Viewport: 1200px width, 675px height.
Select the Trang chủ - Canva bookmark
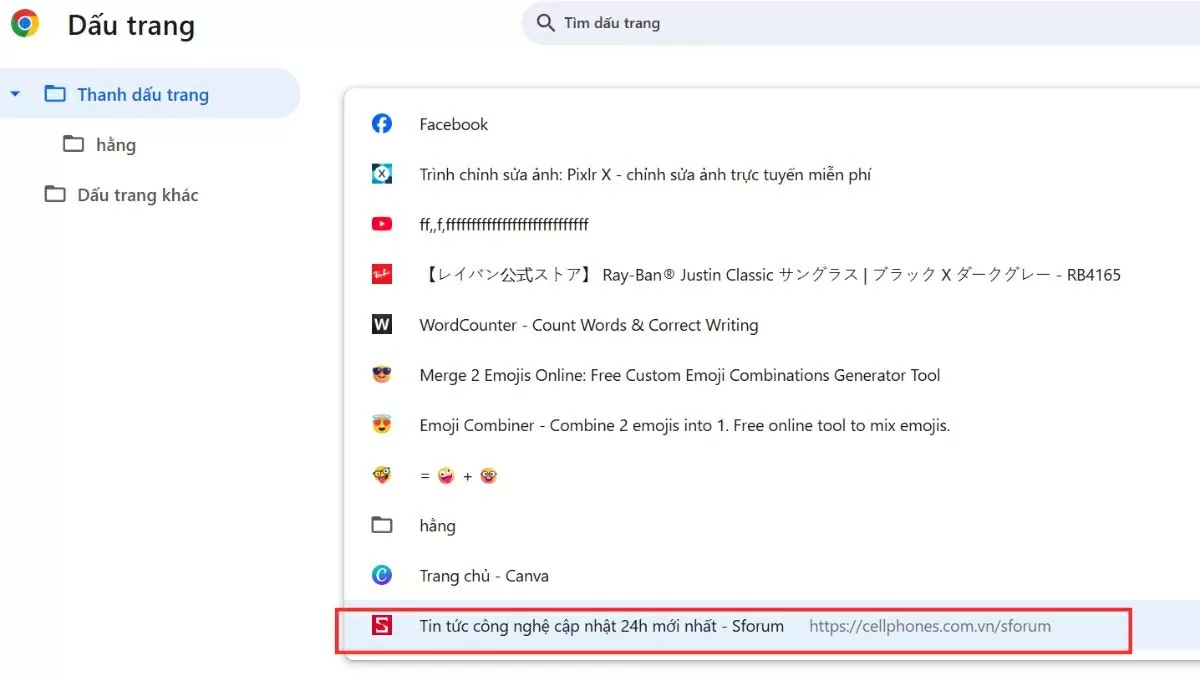point(483,576)
